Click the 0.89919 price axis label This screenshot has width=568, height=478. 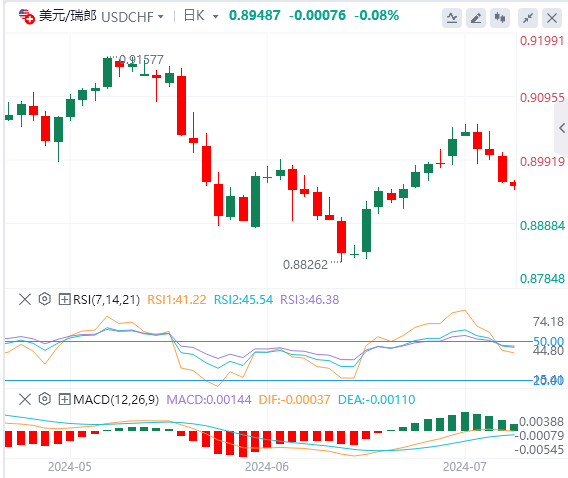coord(542,162)
